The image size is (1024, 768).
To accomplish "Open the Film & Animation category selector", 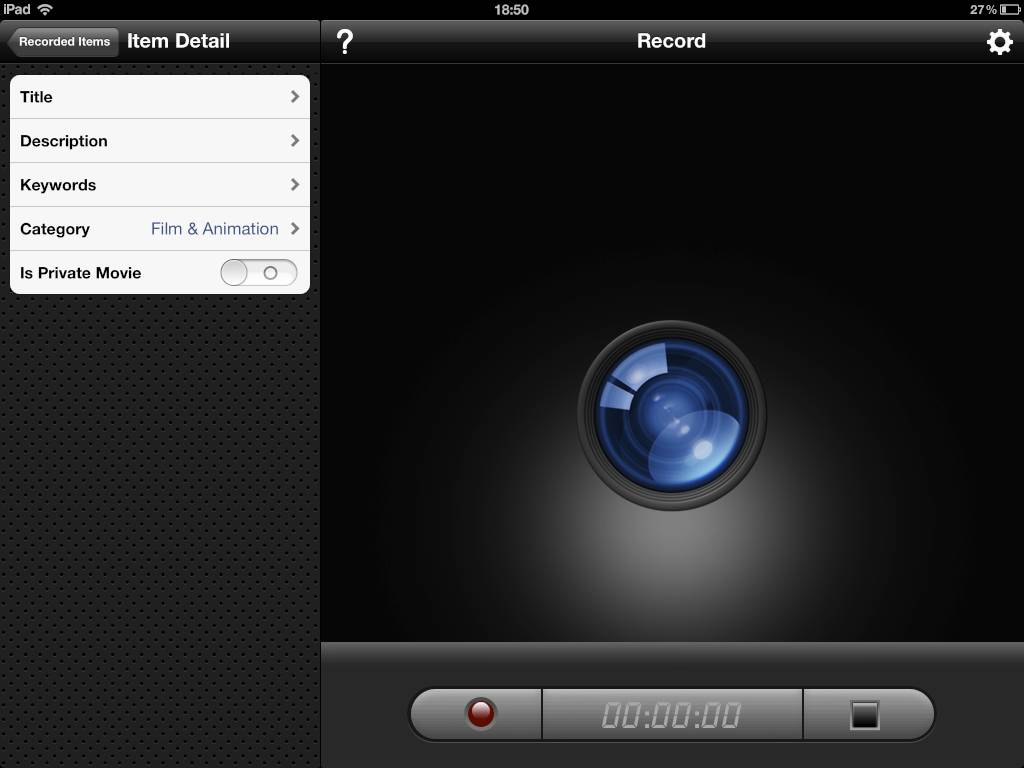I will click(x=215, y=229).
